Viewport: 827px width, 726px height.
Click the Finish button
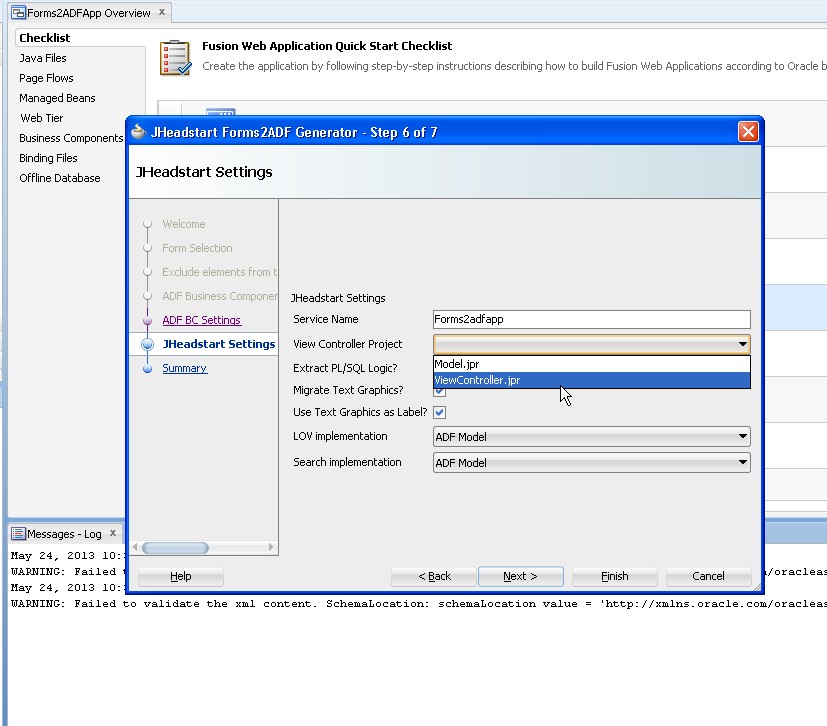click(614, 576)
